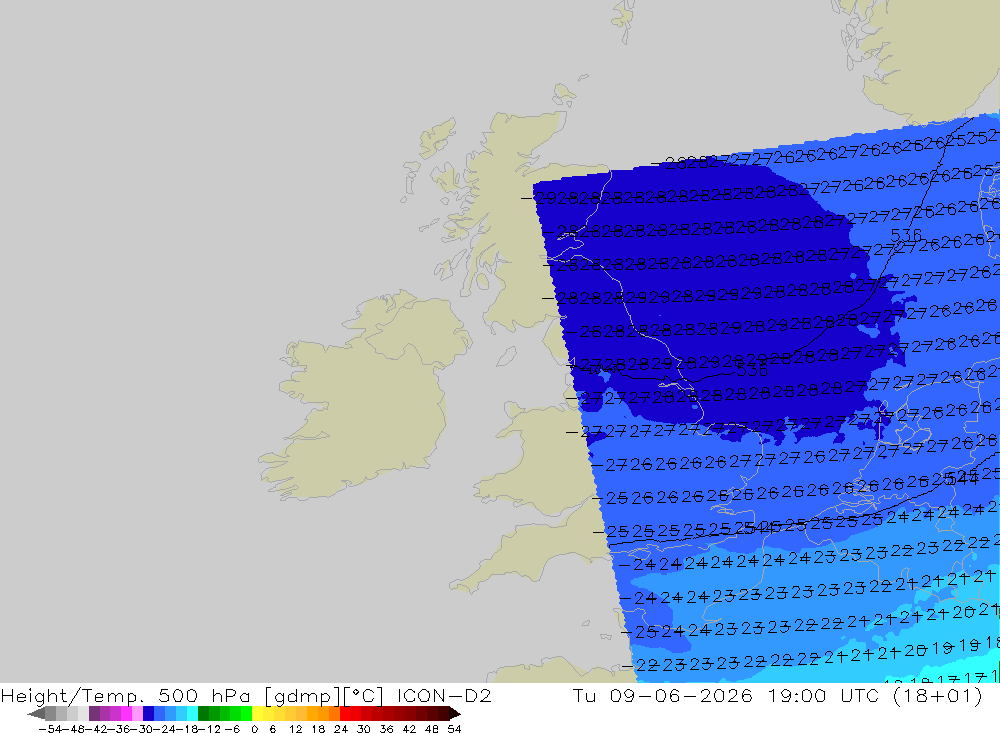Image resolution: width=1000 pixels, height=733 pixels.
Task: Click the -54 legend value
Action: coord(50,729)
